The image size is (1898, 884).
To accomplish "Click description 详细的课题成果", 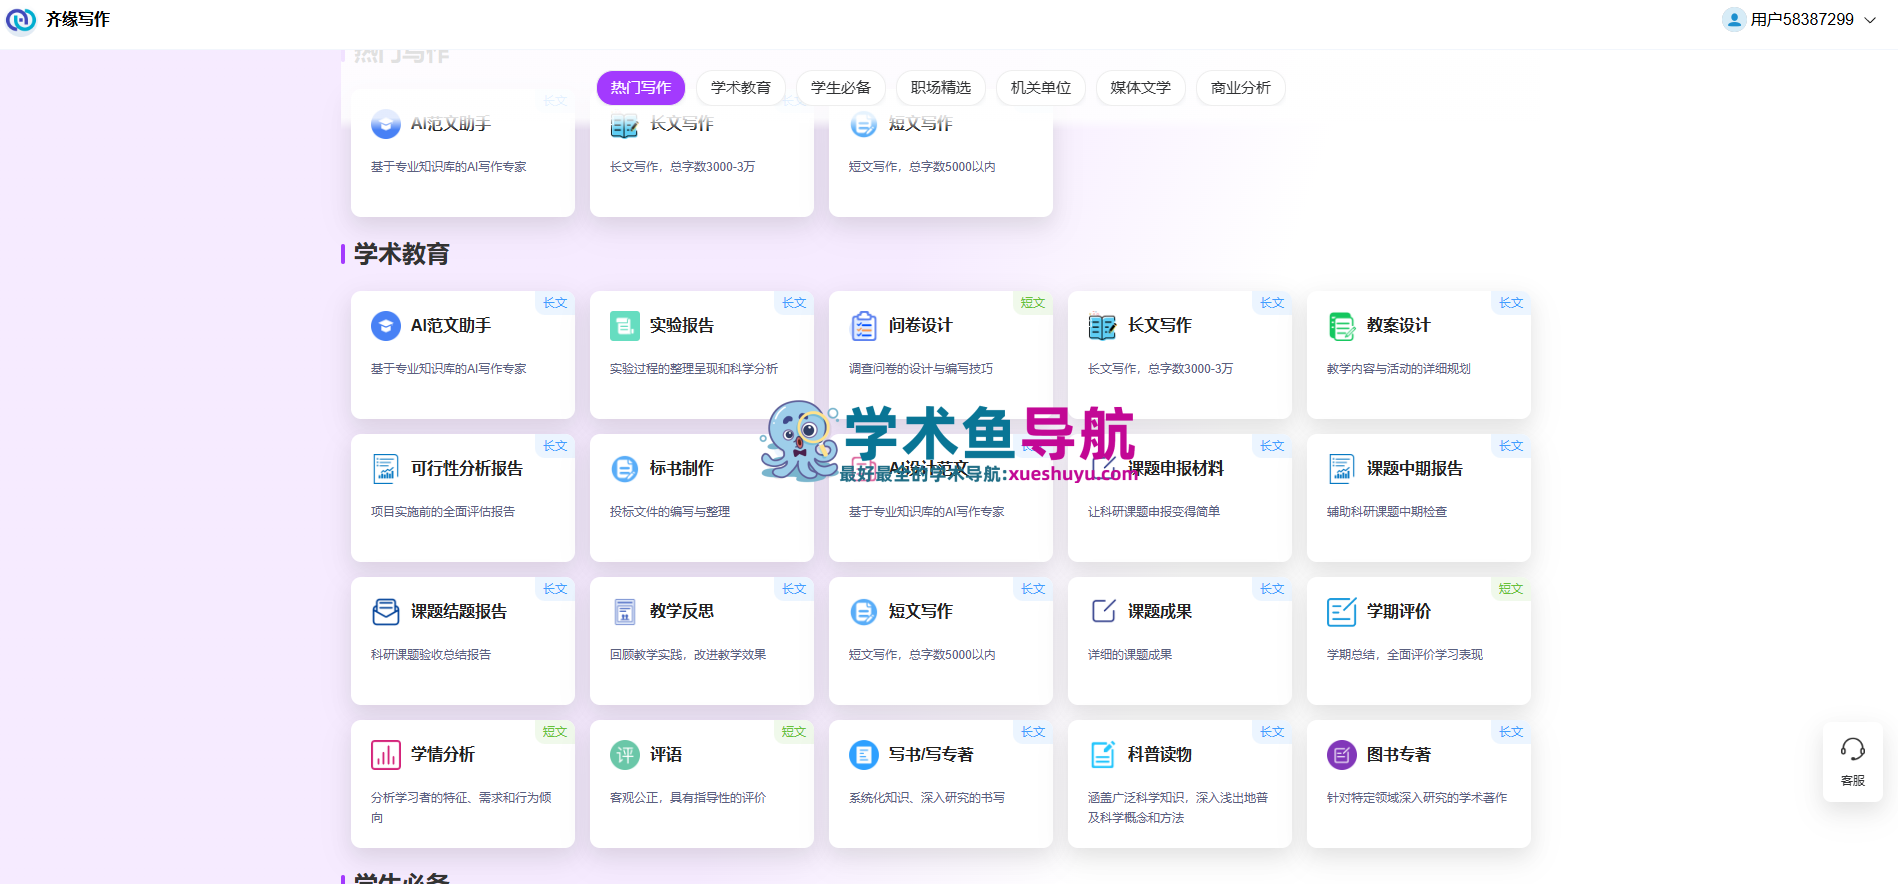I will tap(1130, 655).
